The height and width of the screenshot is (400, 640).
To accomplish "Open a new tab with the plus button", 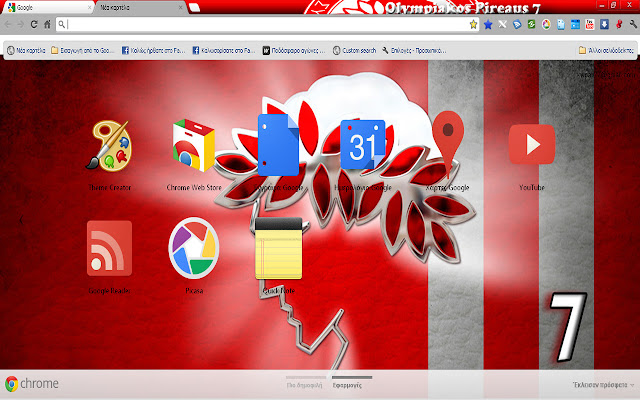I will click(195, 7).
